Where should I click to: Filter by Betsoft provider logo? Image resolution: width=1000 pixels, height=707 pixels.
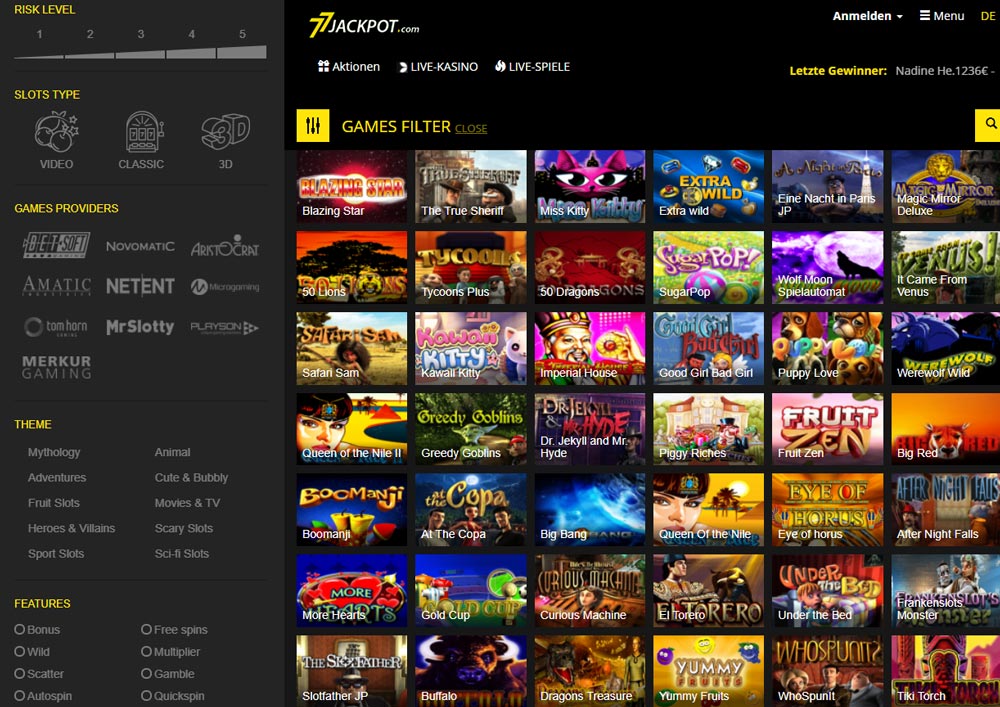tap(56, 245)
